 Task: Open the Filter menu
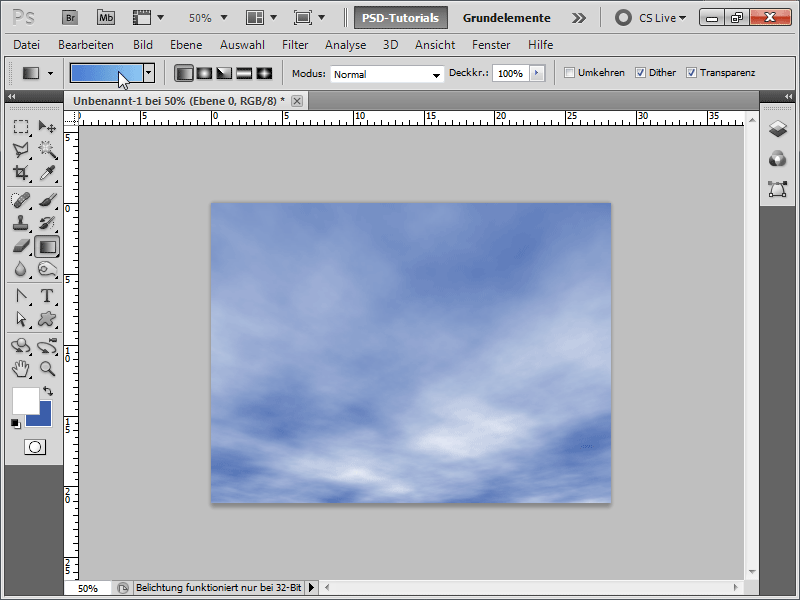click(295, 45)
